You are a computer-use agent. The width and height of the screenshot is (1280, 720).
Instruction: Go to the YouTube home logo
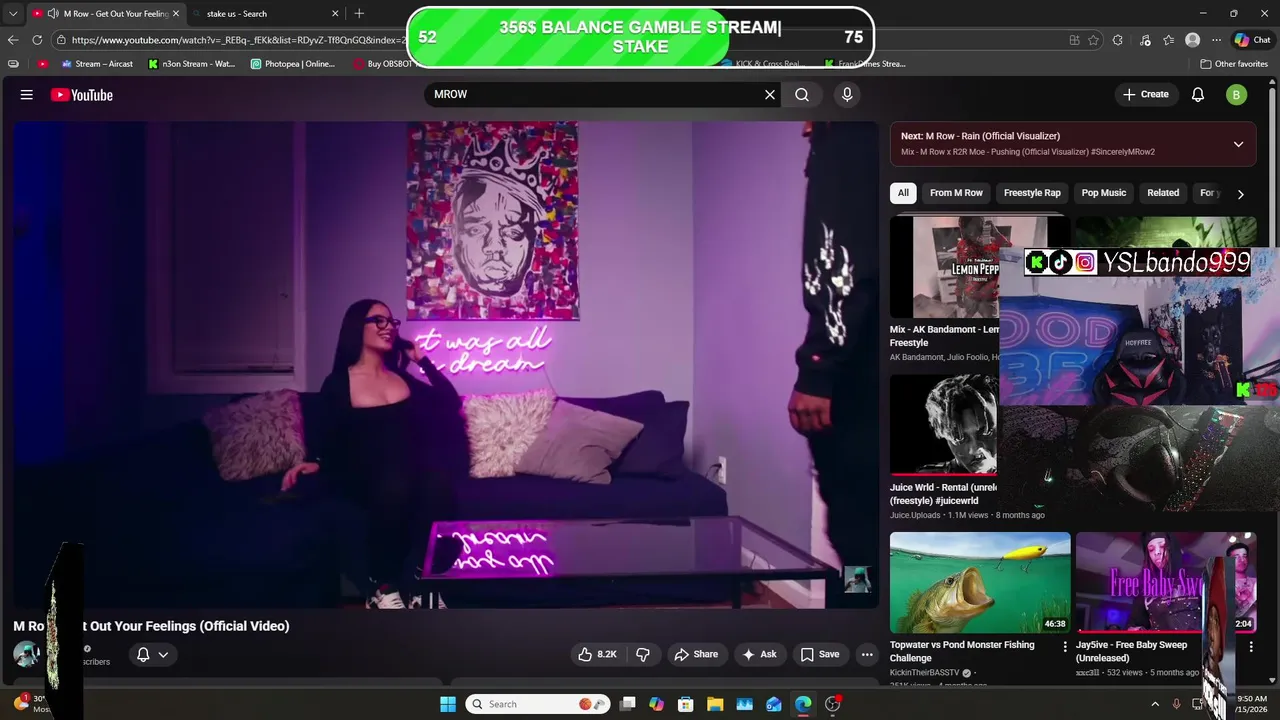pyautogui.click(x=82, y=95)
